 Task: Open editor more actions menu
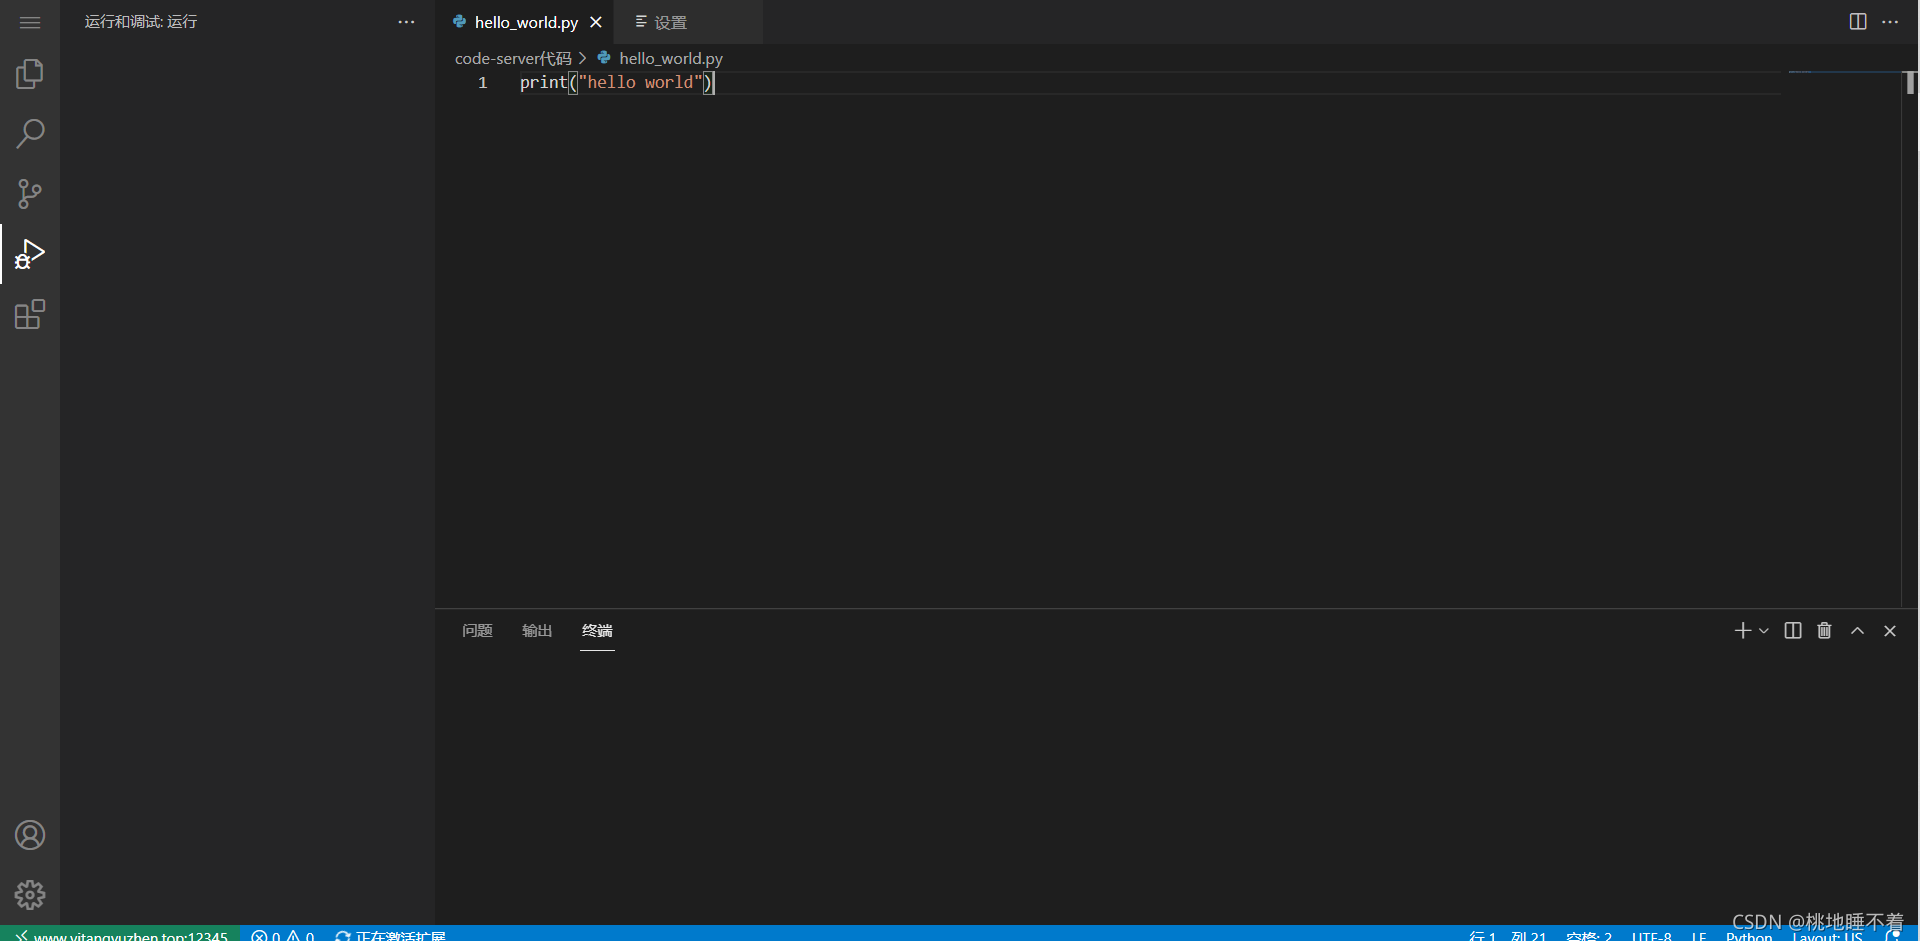[1890, 22]
